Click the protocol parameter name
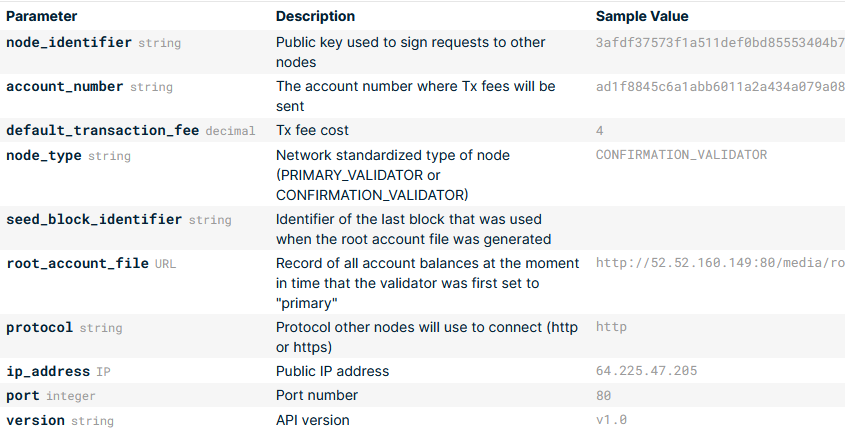The height and width of the screenshot is (431, 845). coord(40,328)
